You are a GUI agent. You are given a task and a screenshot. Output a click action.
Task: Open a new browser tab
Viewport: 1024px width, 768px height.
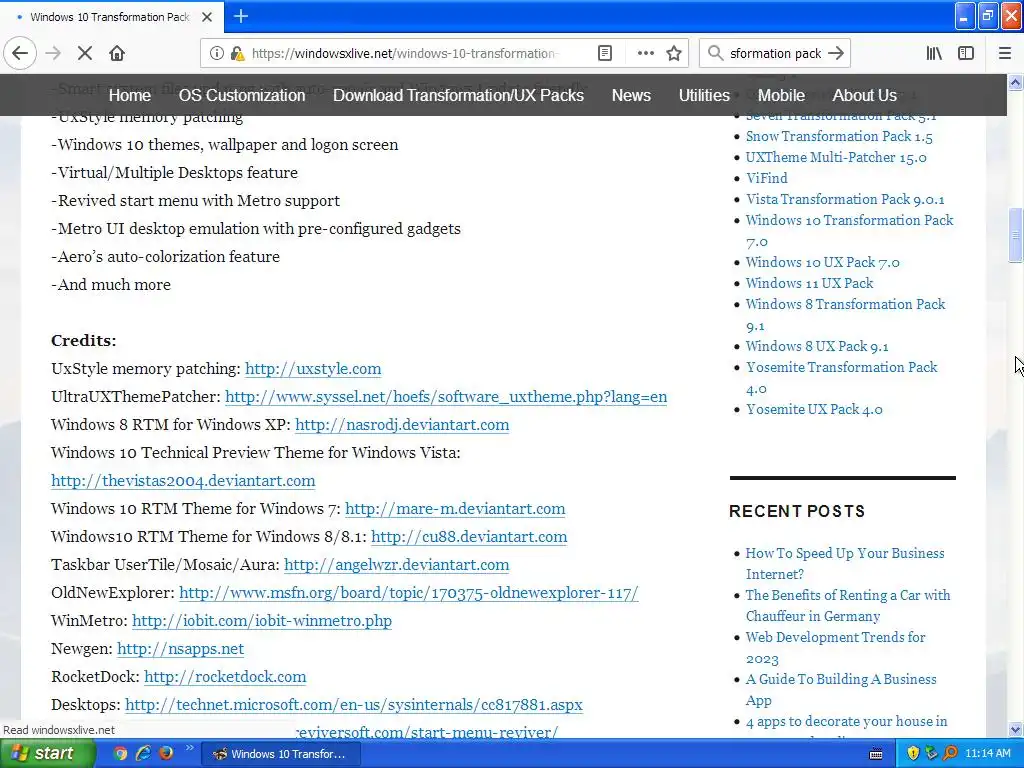click(240, 16)
